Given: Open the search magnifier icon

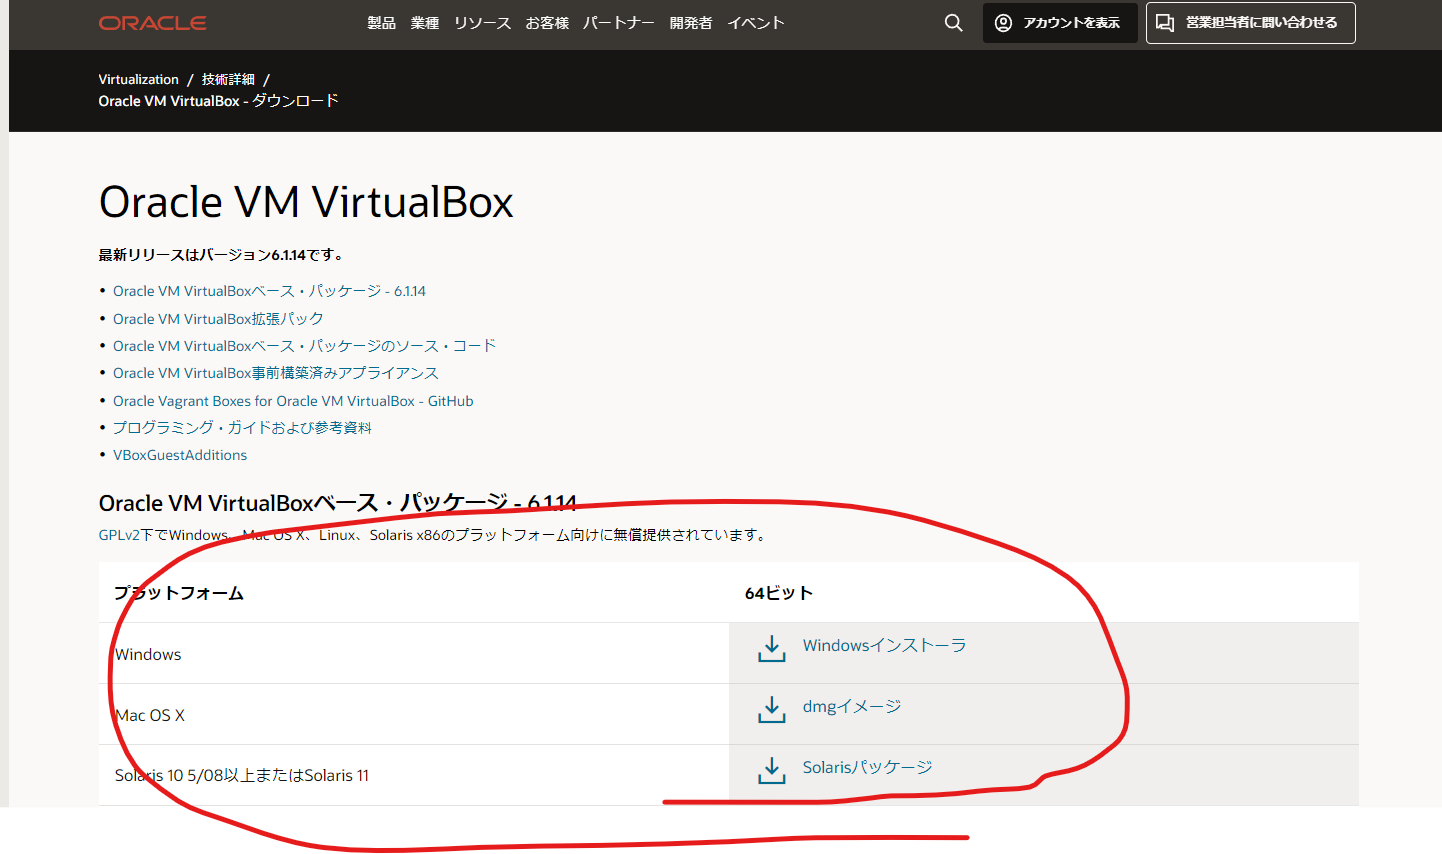Looking at the screenshot, I should click(954, 23).
